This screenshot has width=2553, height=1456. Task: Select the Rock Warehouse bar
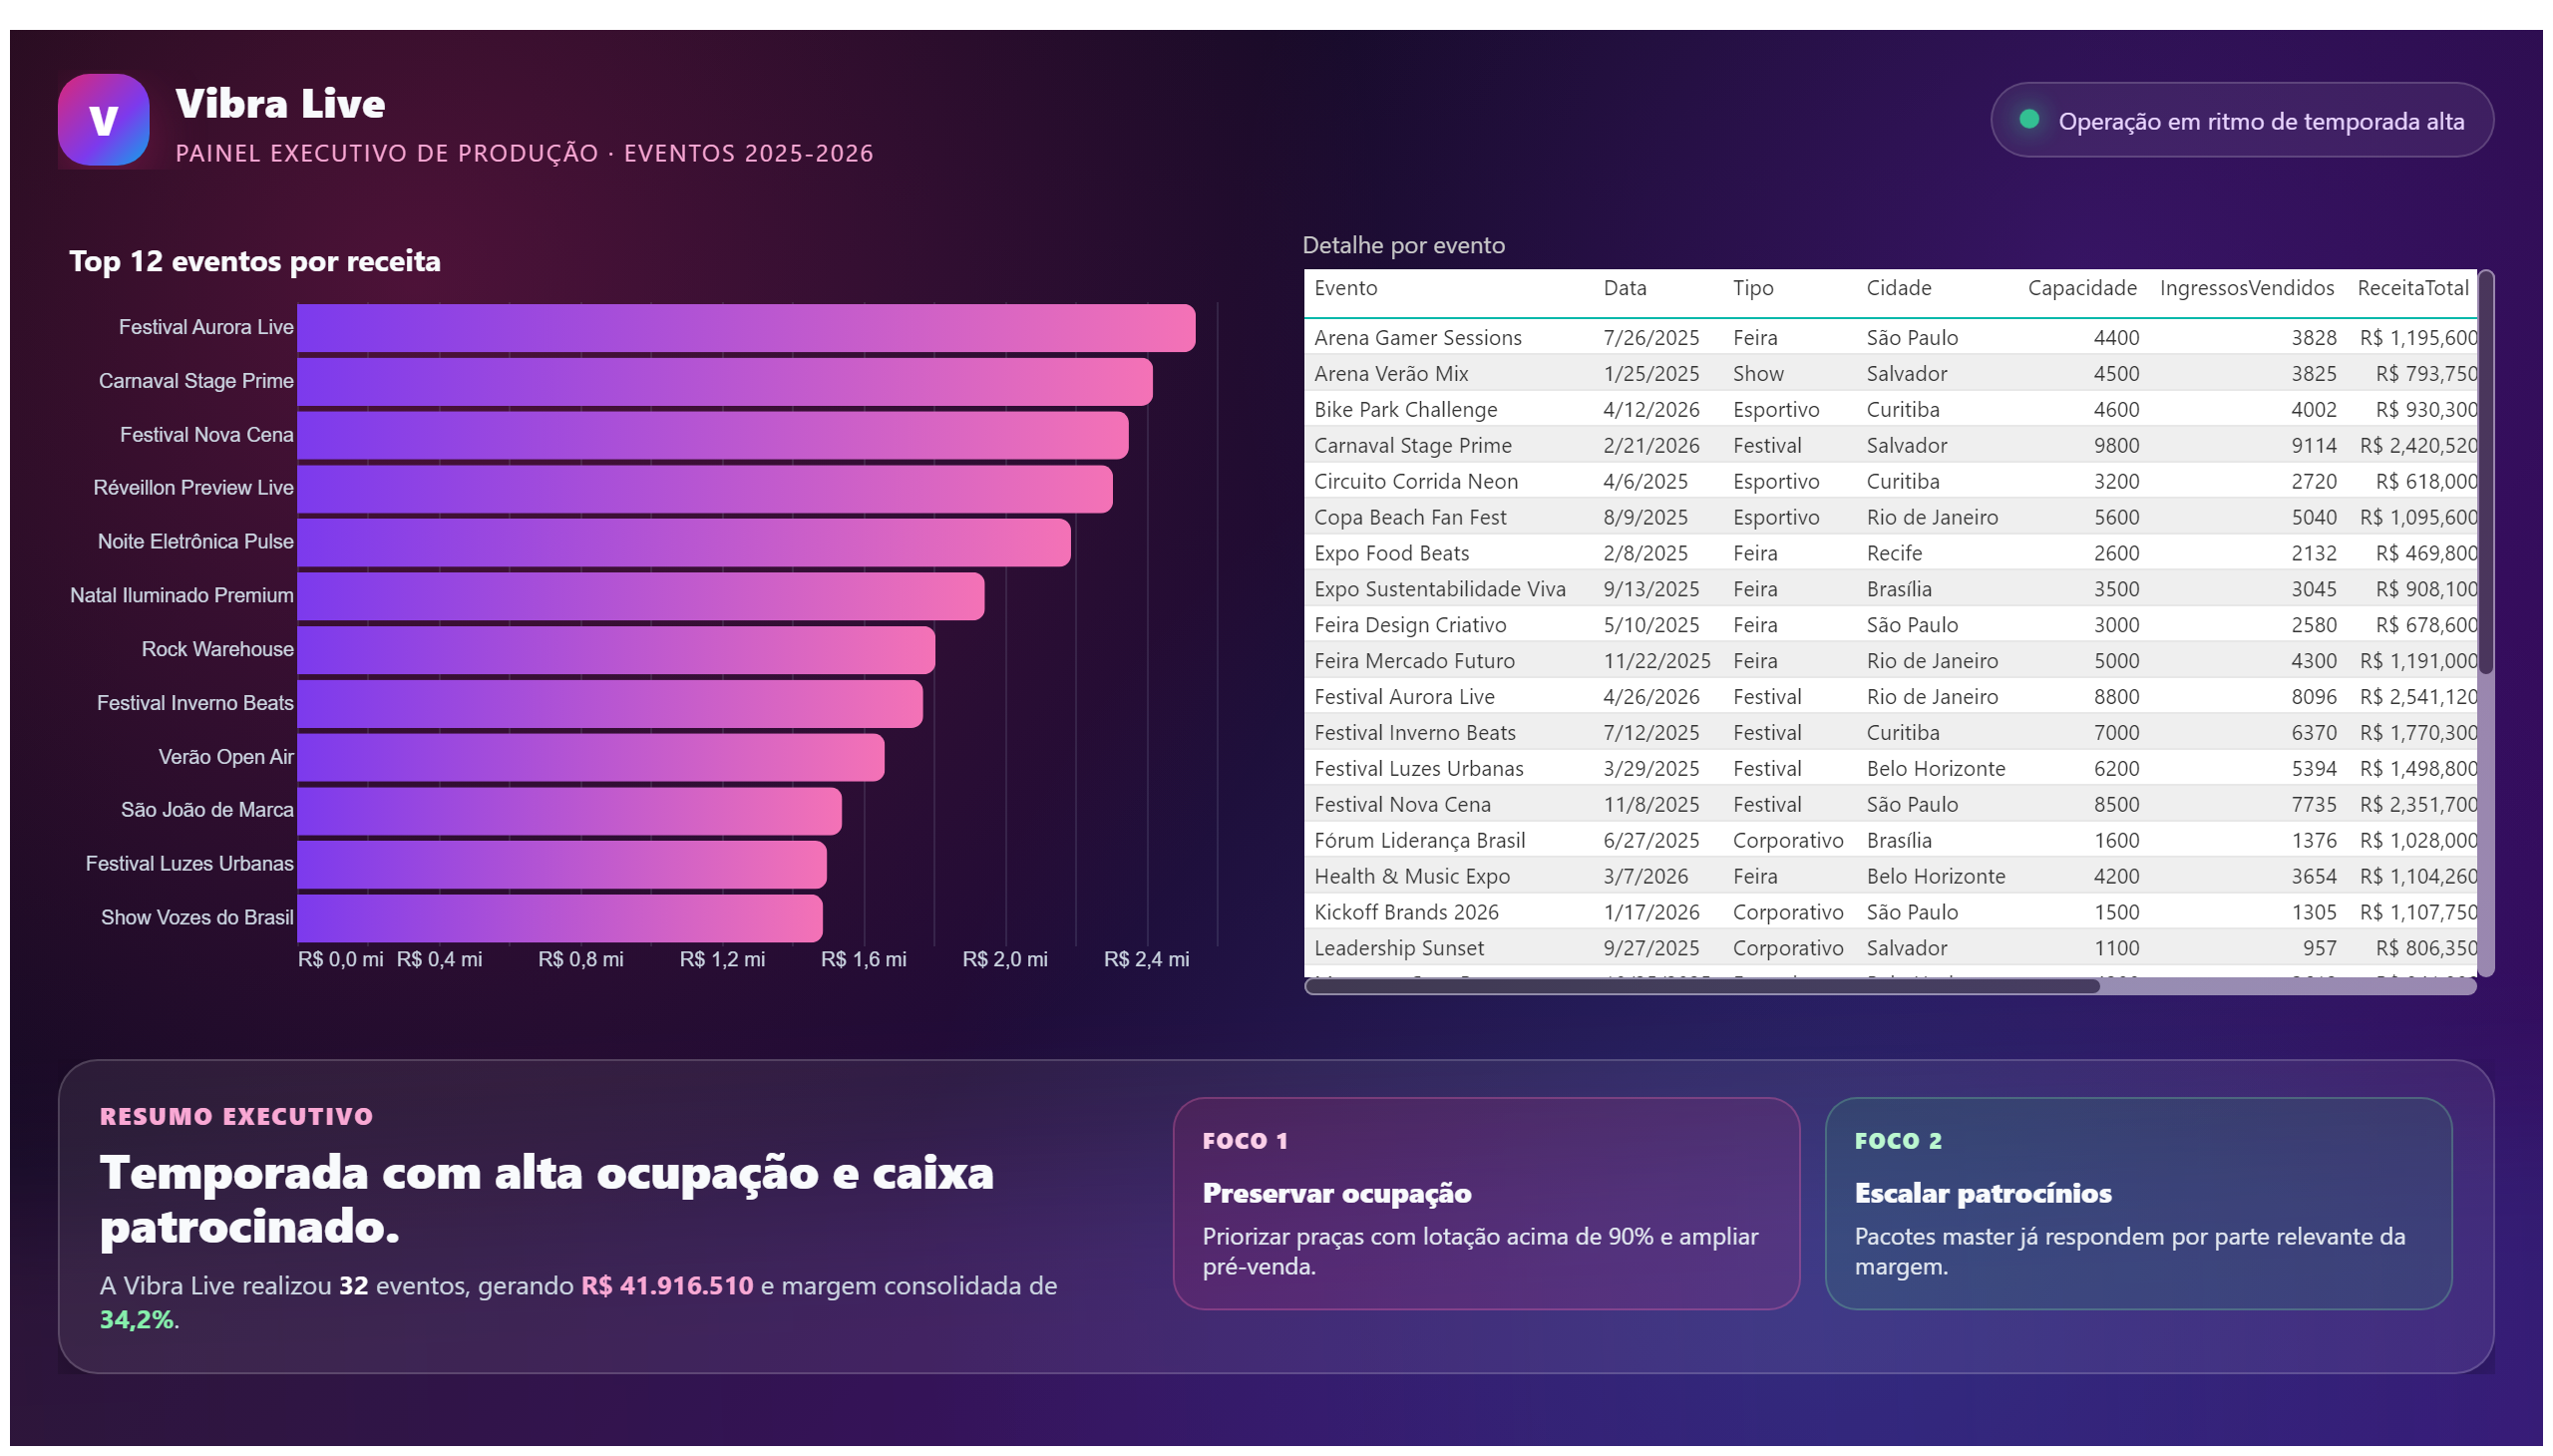point(616,650)
